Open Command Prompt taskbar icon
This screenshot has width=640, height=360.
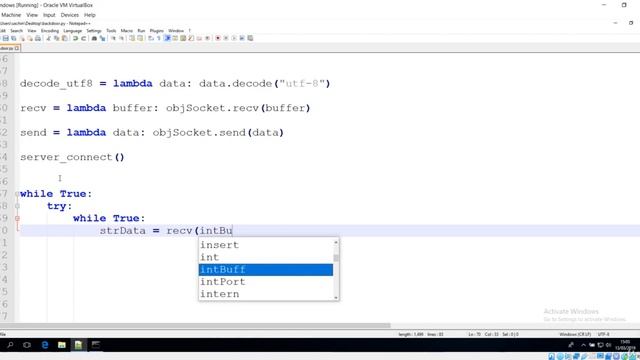96,345
